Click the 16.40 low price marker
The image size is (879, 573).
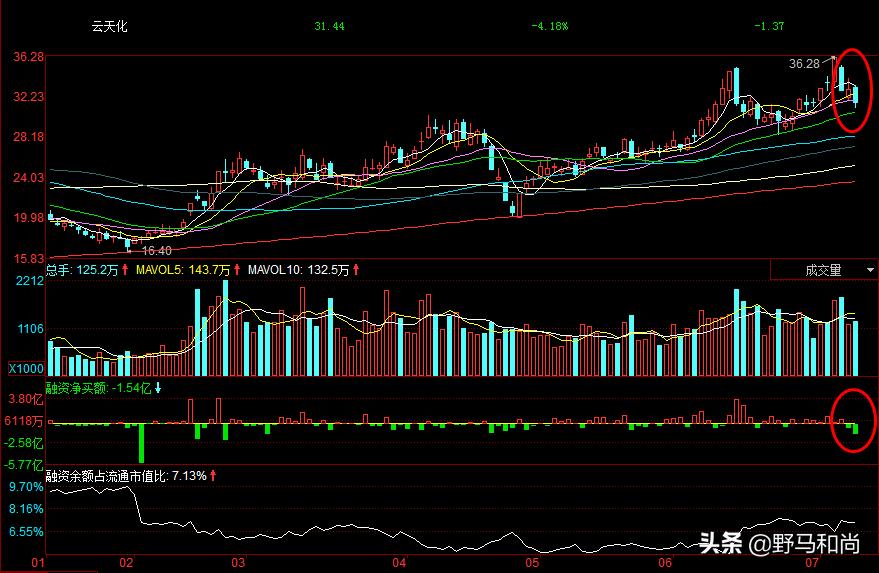pos(157,251)
